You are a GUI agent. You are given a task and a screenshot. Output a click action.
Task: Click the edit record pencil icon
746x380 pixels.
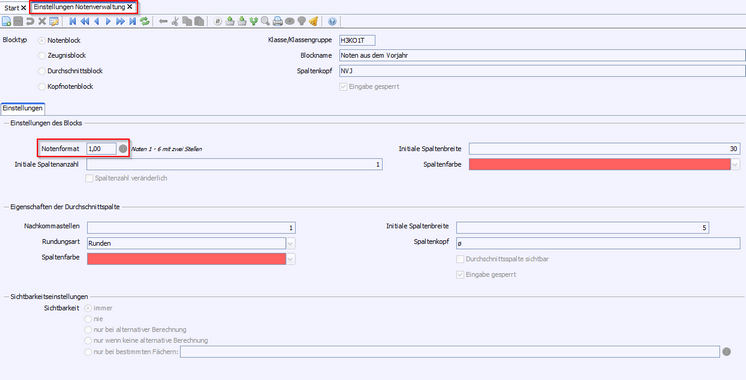[54, 21]
